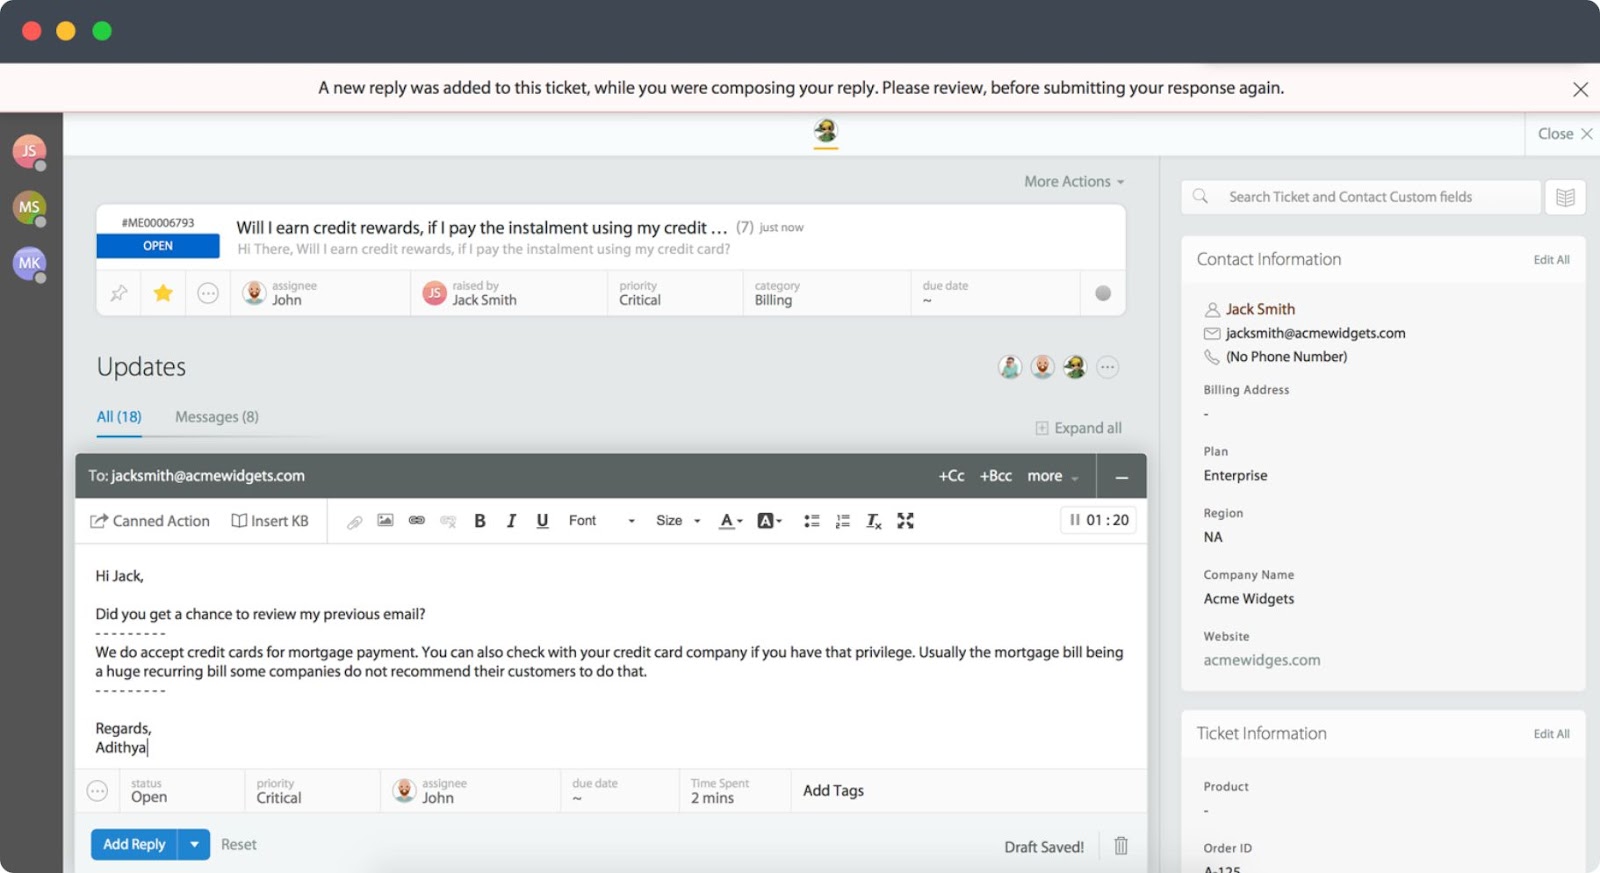Toggle the yellow star favorite on ticket

point(163,293)
